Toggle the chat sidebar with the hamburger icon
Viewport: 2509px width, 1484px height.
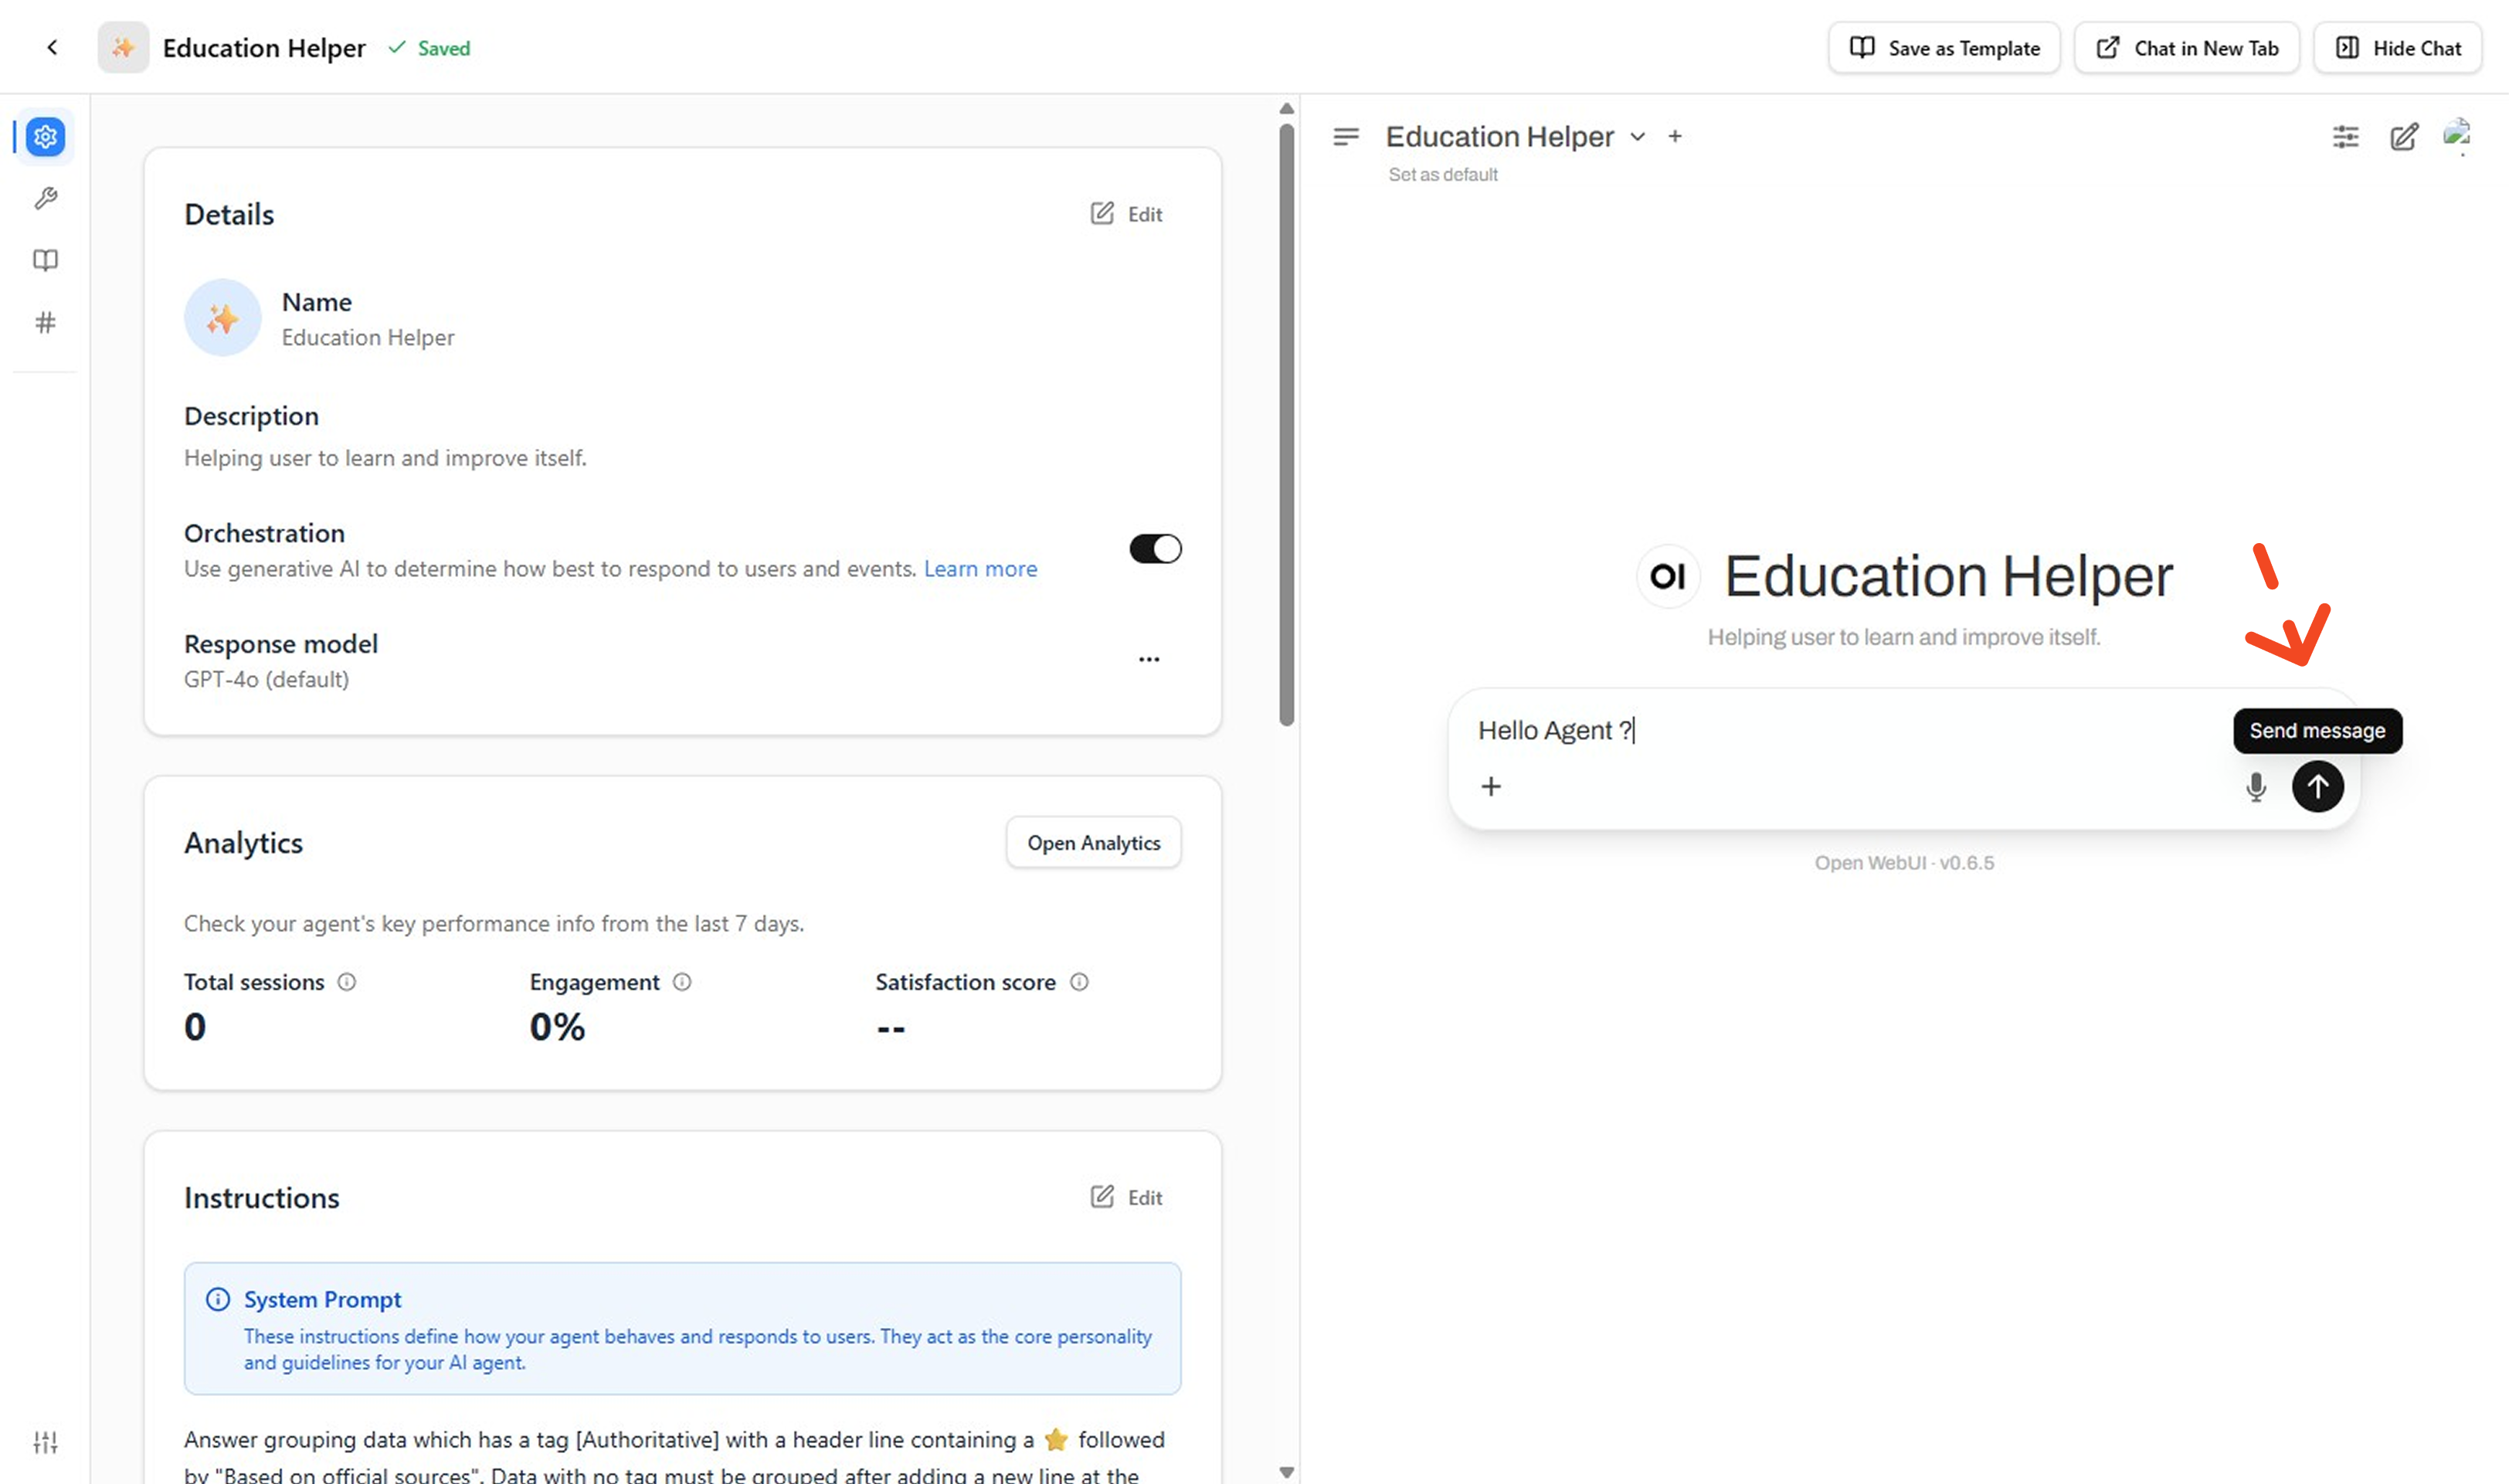tap(1346, 136)
